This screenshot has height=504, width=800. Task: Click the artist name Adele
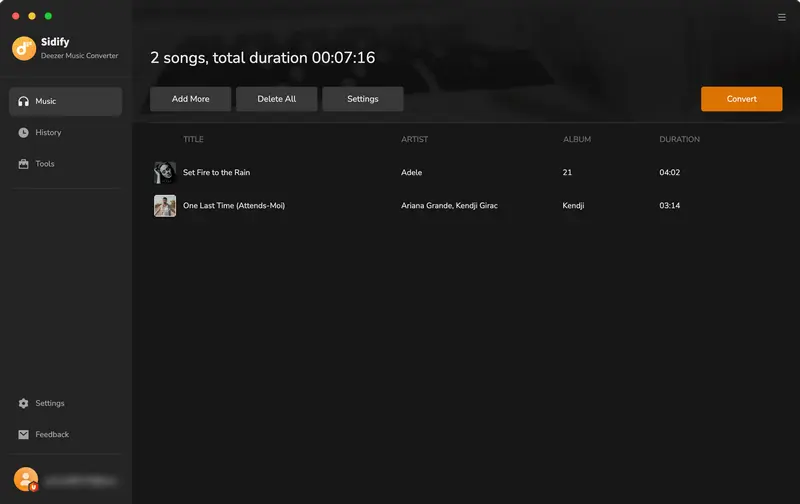pos(411,172)
